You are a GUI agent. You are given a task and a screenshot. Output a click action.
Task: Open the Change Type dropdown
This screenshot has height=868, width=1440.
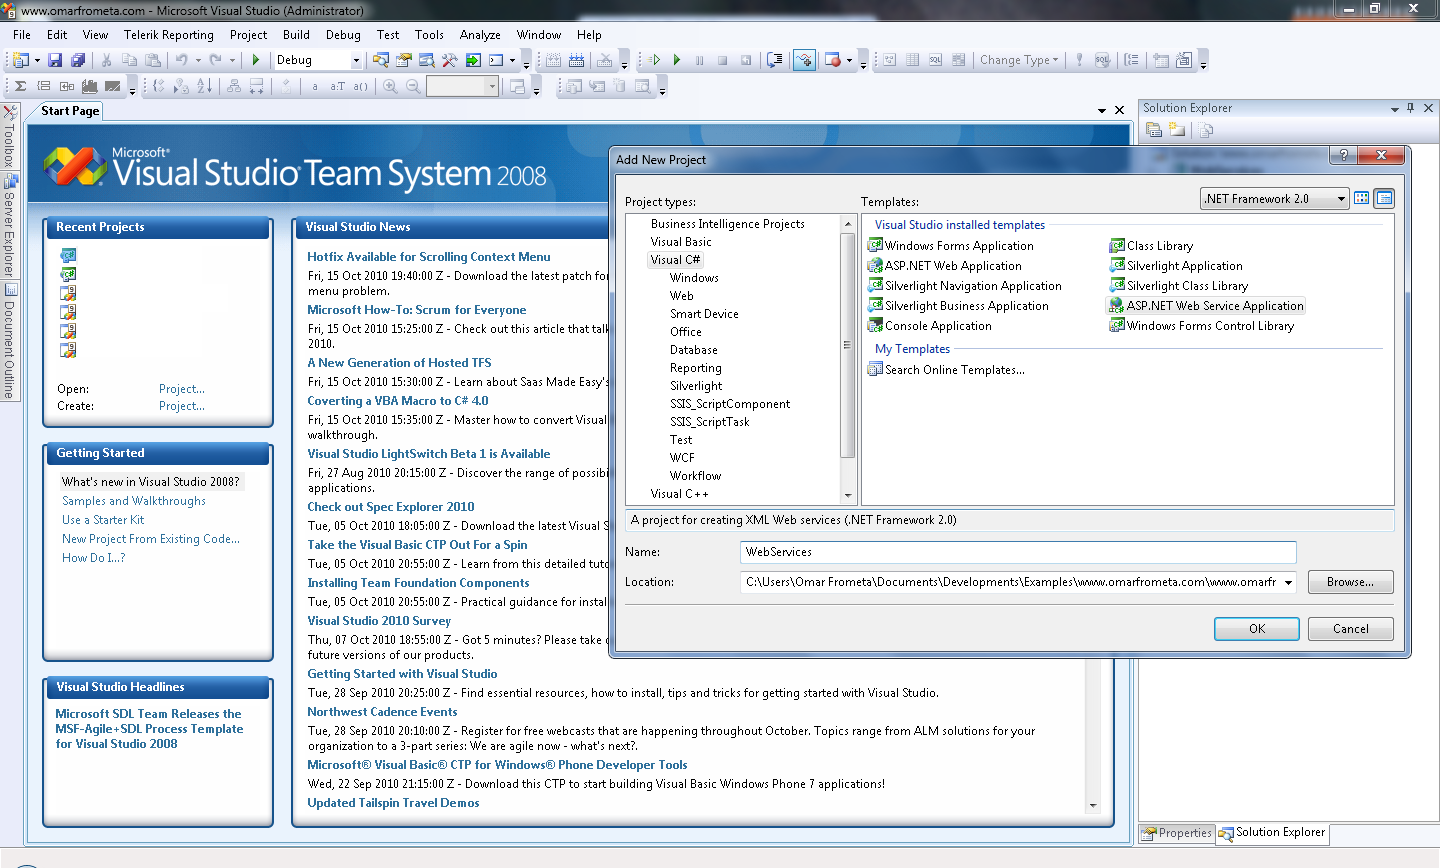click(x=1019, y=60)
